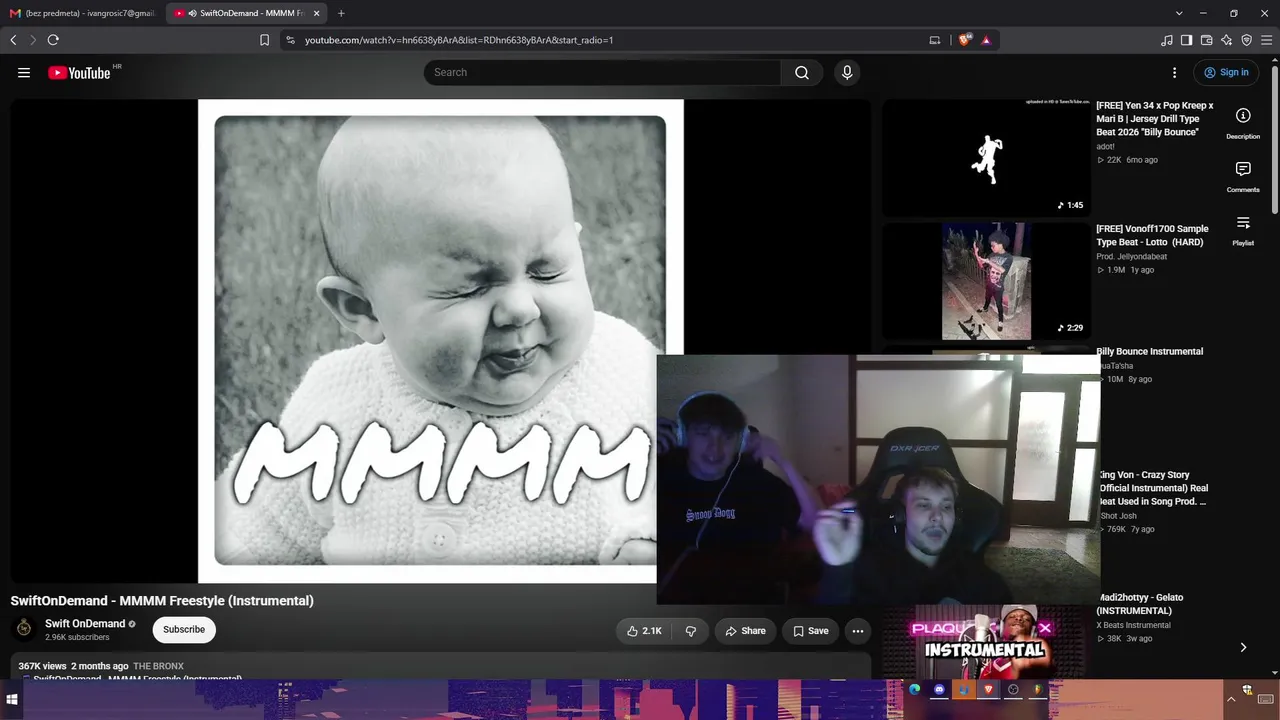View site information in the address bar
This screenshot has width=1280, height=720.
290,40
